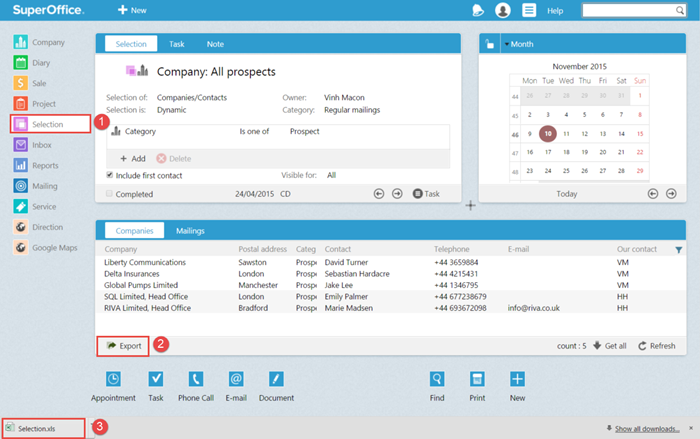Screen dimensions: 700x439
Task: Open the Sale navigator icon
Action: (x=21, y=83)
